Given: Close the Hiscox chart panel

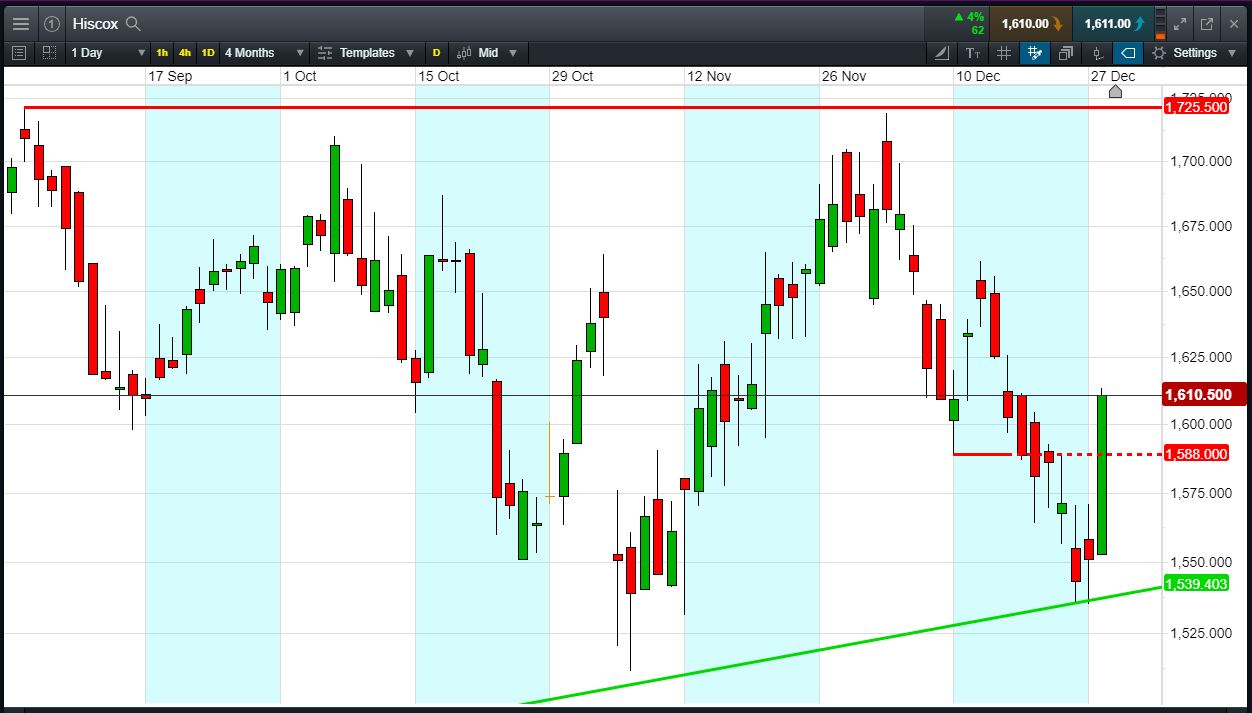Looking at the screenshot, I should (x=1234, y=23).
